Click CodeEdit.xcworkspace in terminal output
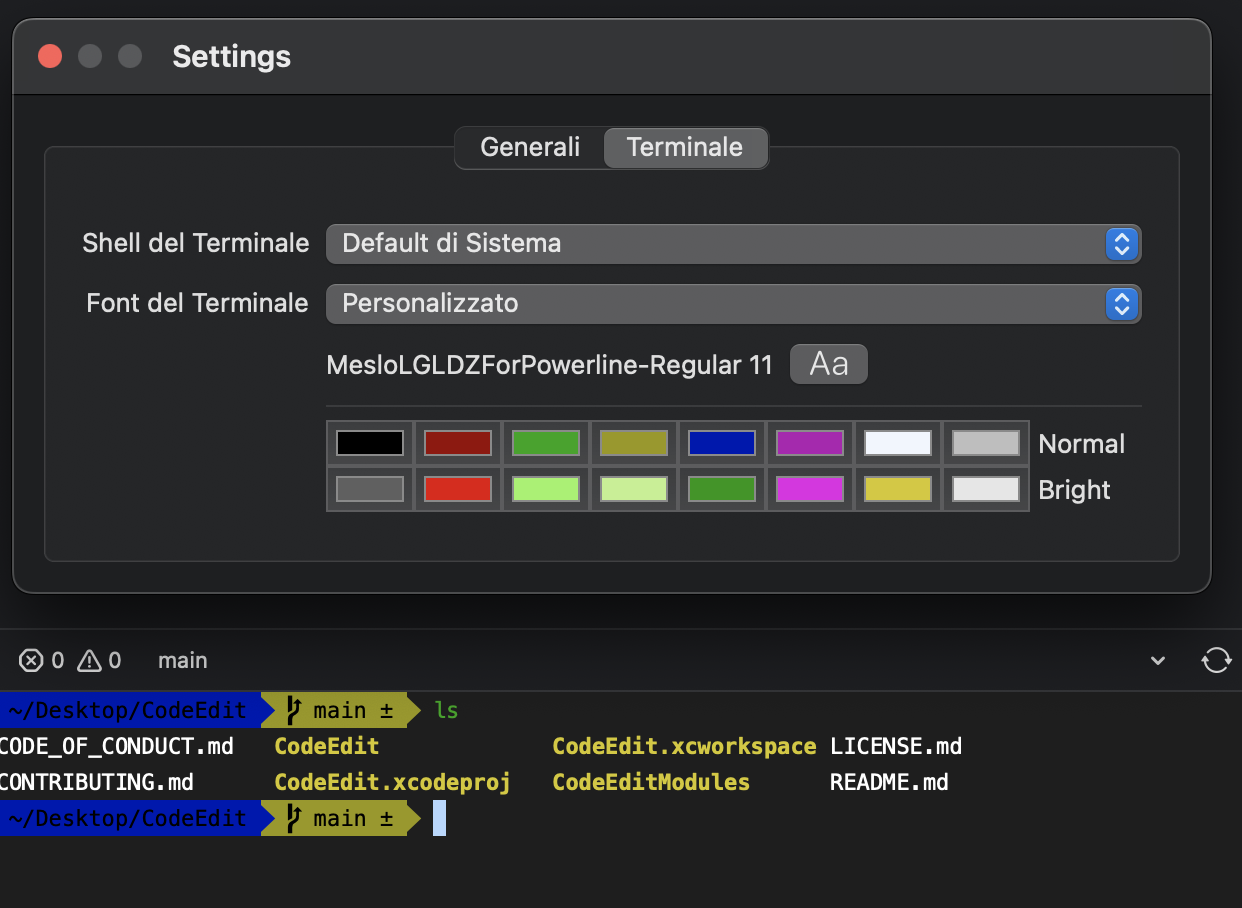The image size is (1242, 908). coord(685,746)
